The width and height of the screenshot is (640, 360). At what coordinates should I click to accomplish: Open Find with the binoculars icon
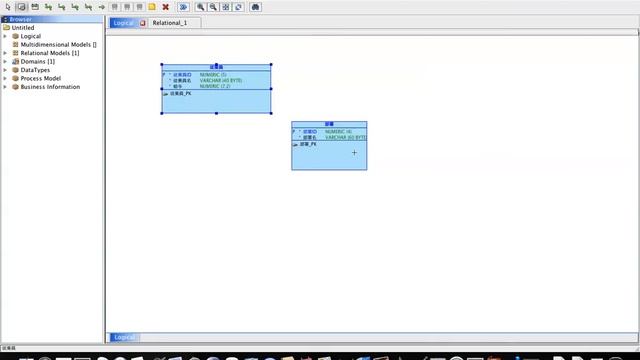(256, 7)
